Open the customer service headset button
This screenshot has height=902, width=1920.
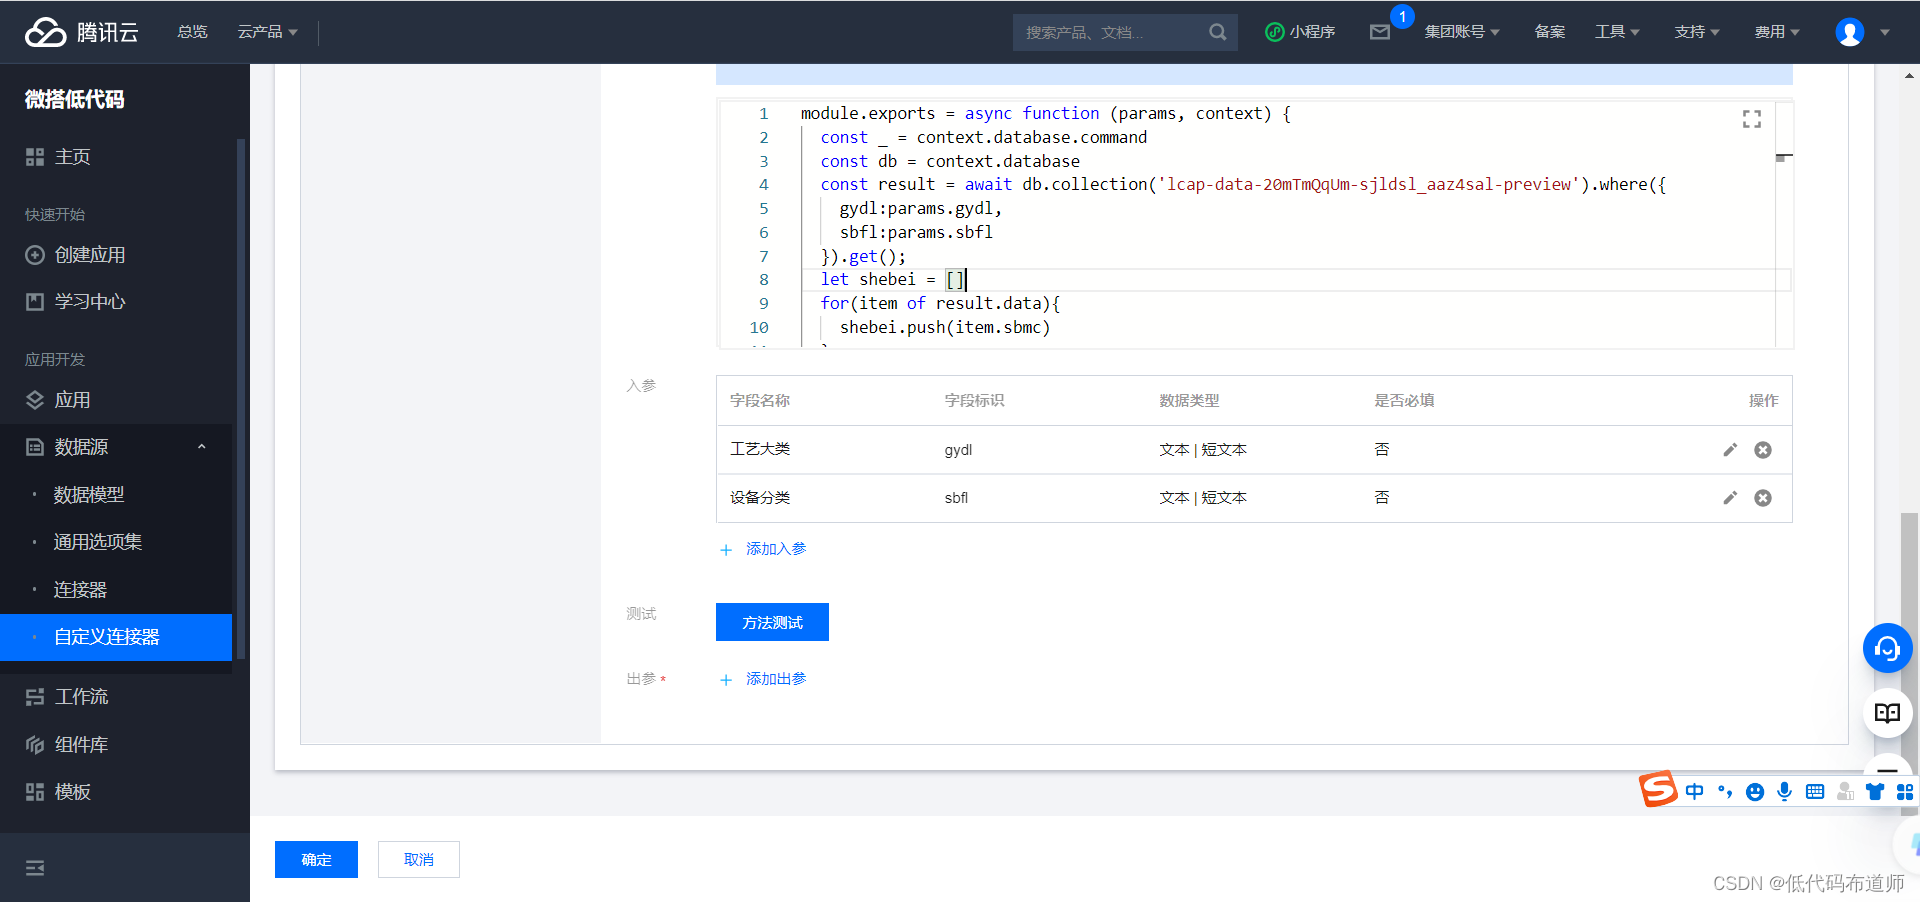[1887, 649]
